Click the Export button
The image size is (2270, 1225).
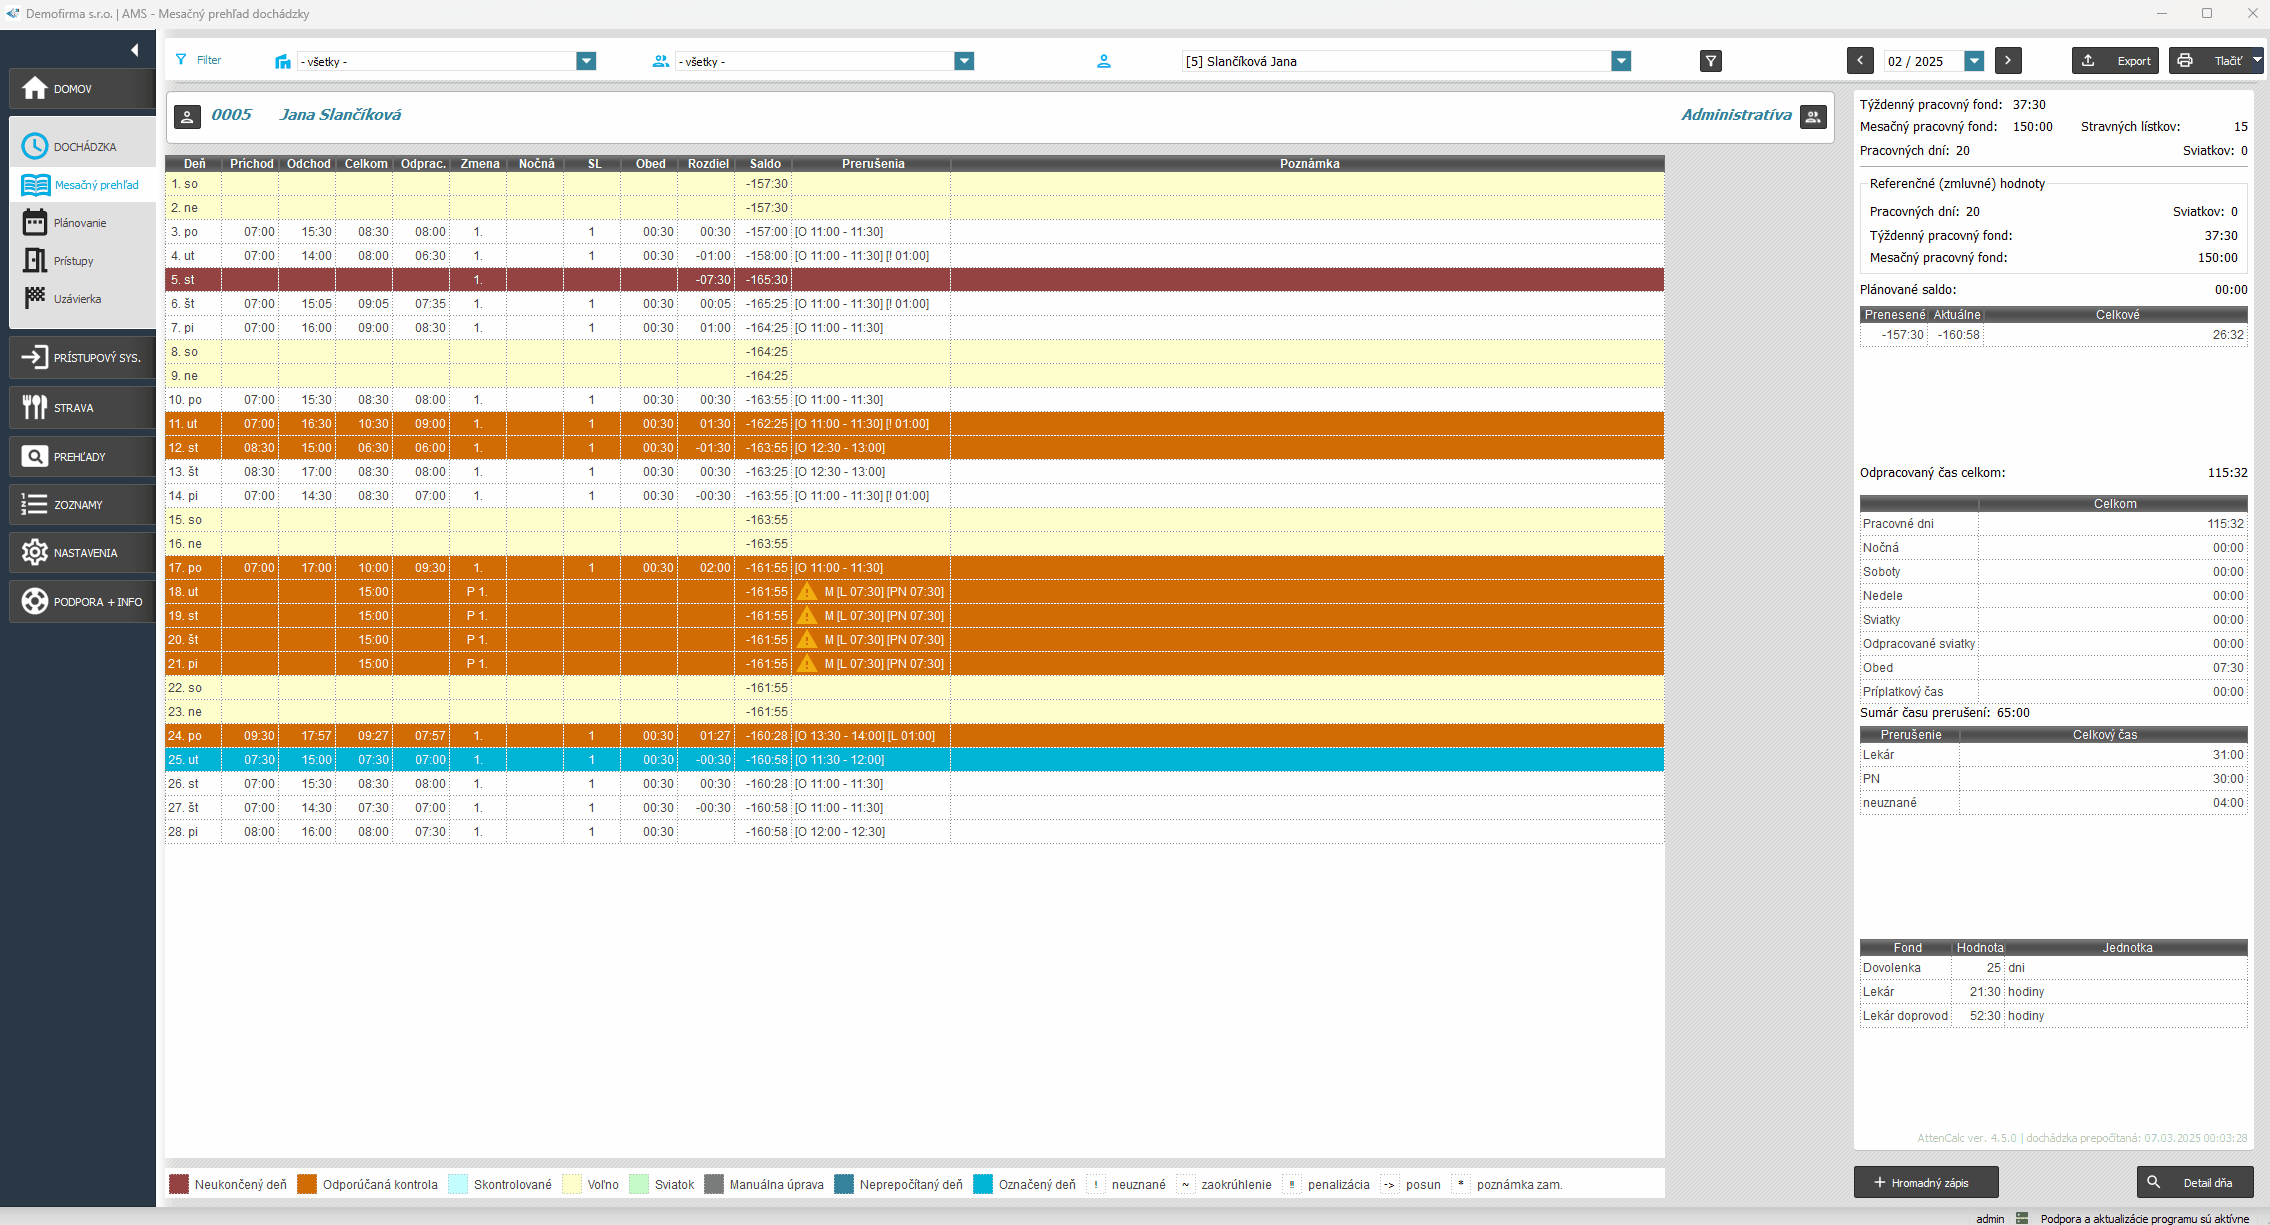click(2115, 61)
